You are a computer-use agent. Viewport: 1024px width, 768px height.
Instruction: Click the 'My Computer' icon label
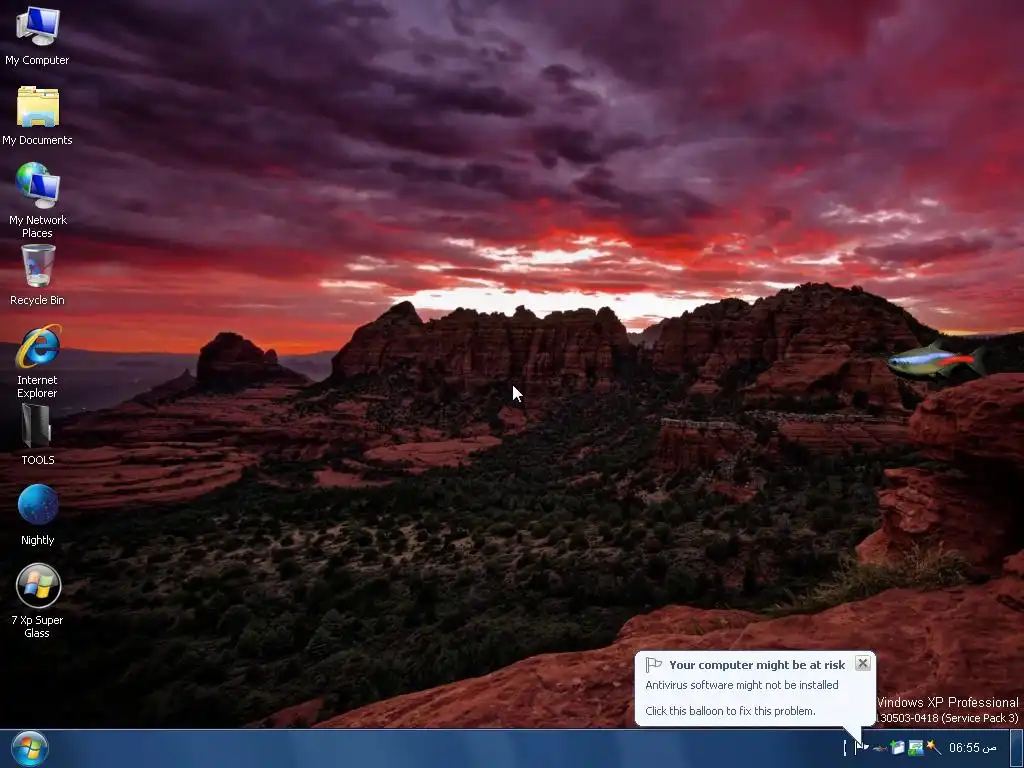pyautogui.click(x=37, y=60)
